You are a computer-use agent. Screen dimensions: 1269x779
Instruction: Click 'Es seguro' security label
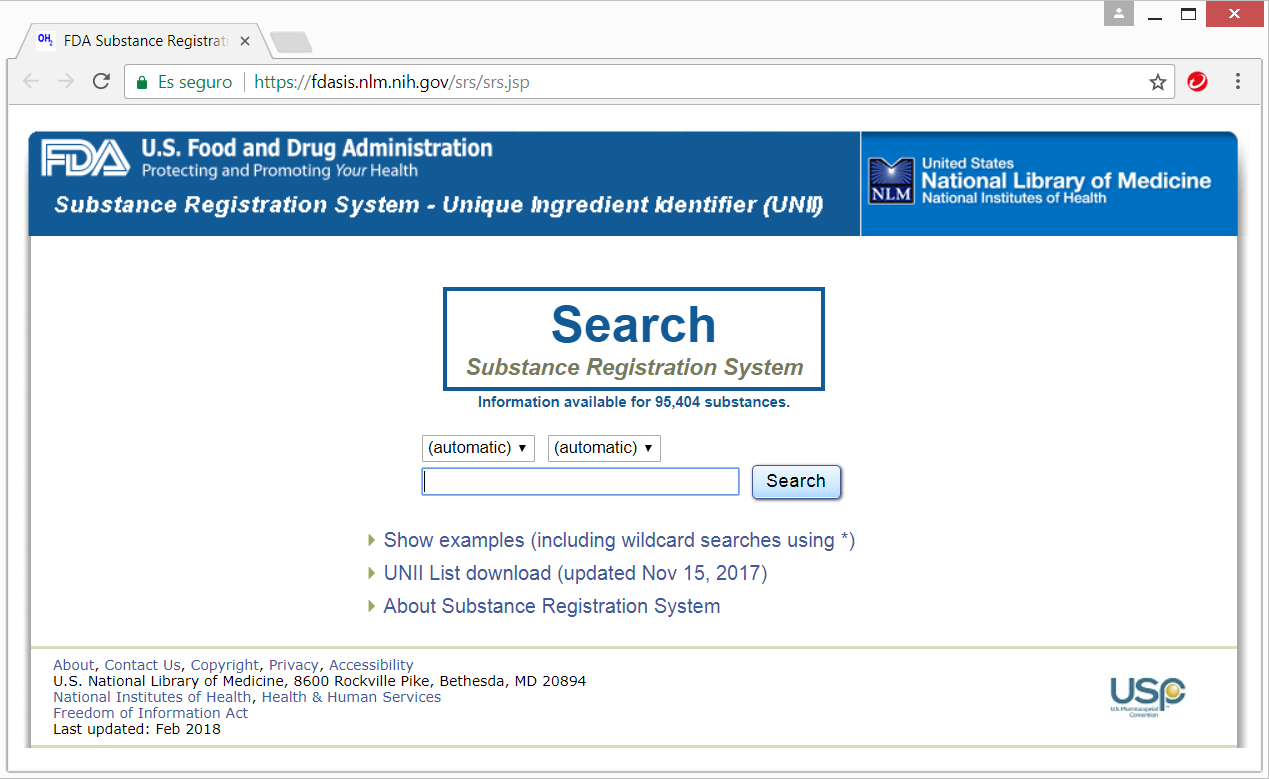195,82
